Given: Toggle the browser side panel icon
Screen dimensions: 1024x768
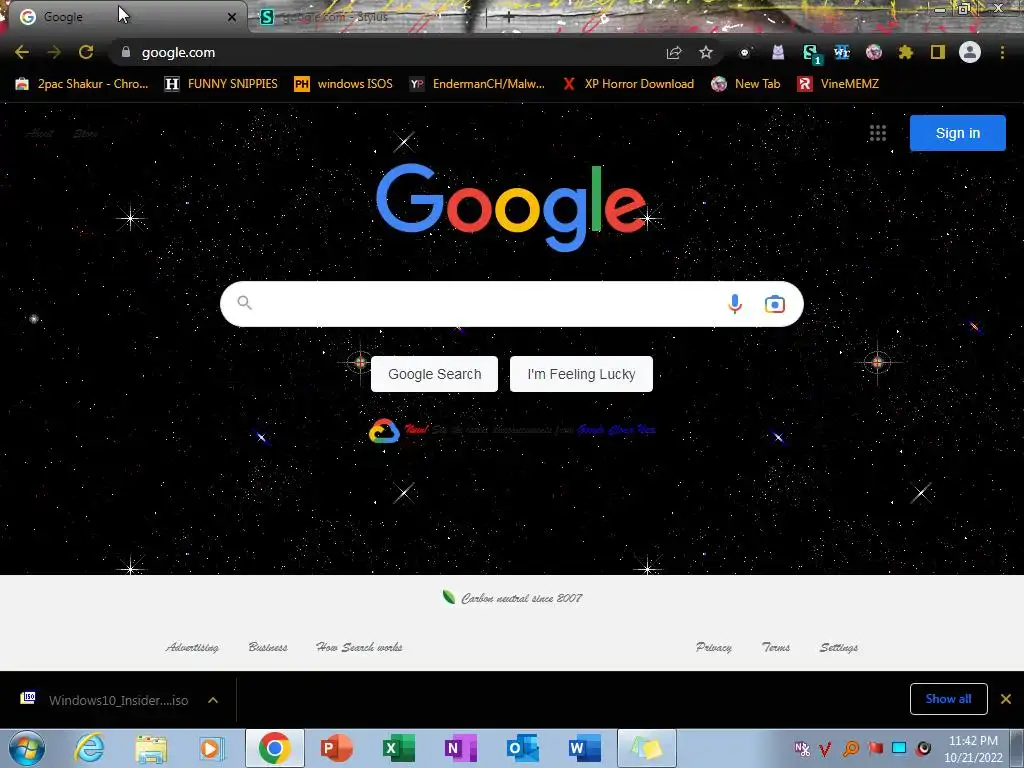Looking at the screenshot, I should [938, 52].
